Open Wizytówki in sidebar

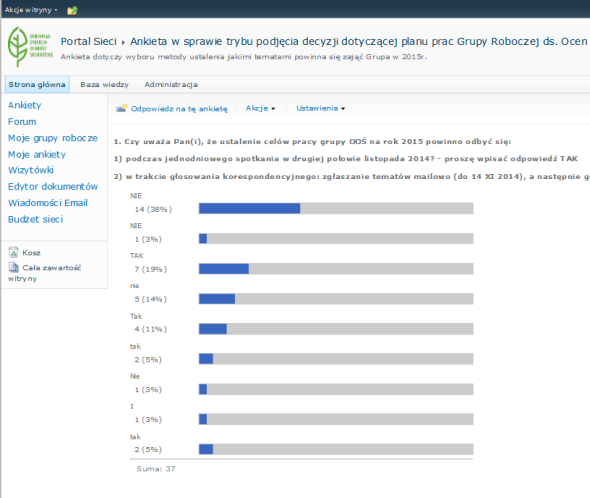pos(31,170)
